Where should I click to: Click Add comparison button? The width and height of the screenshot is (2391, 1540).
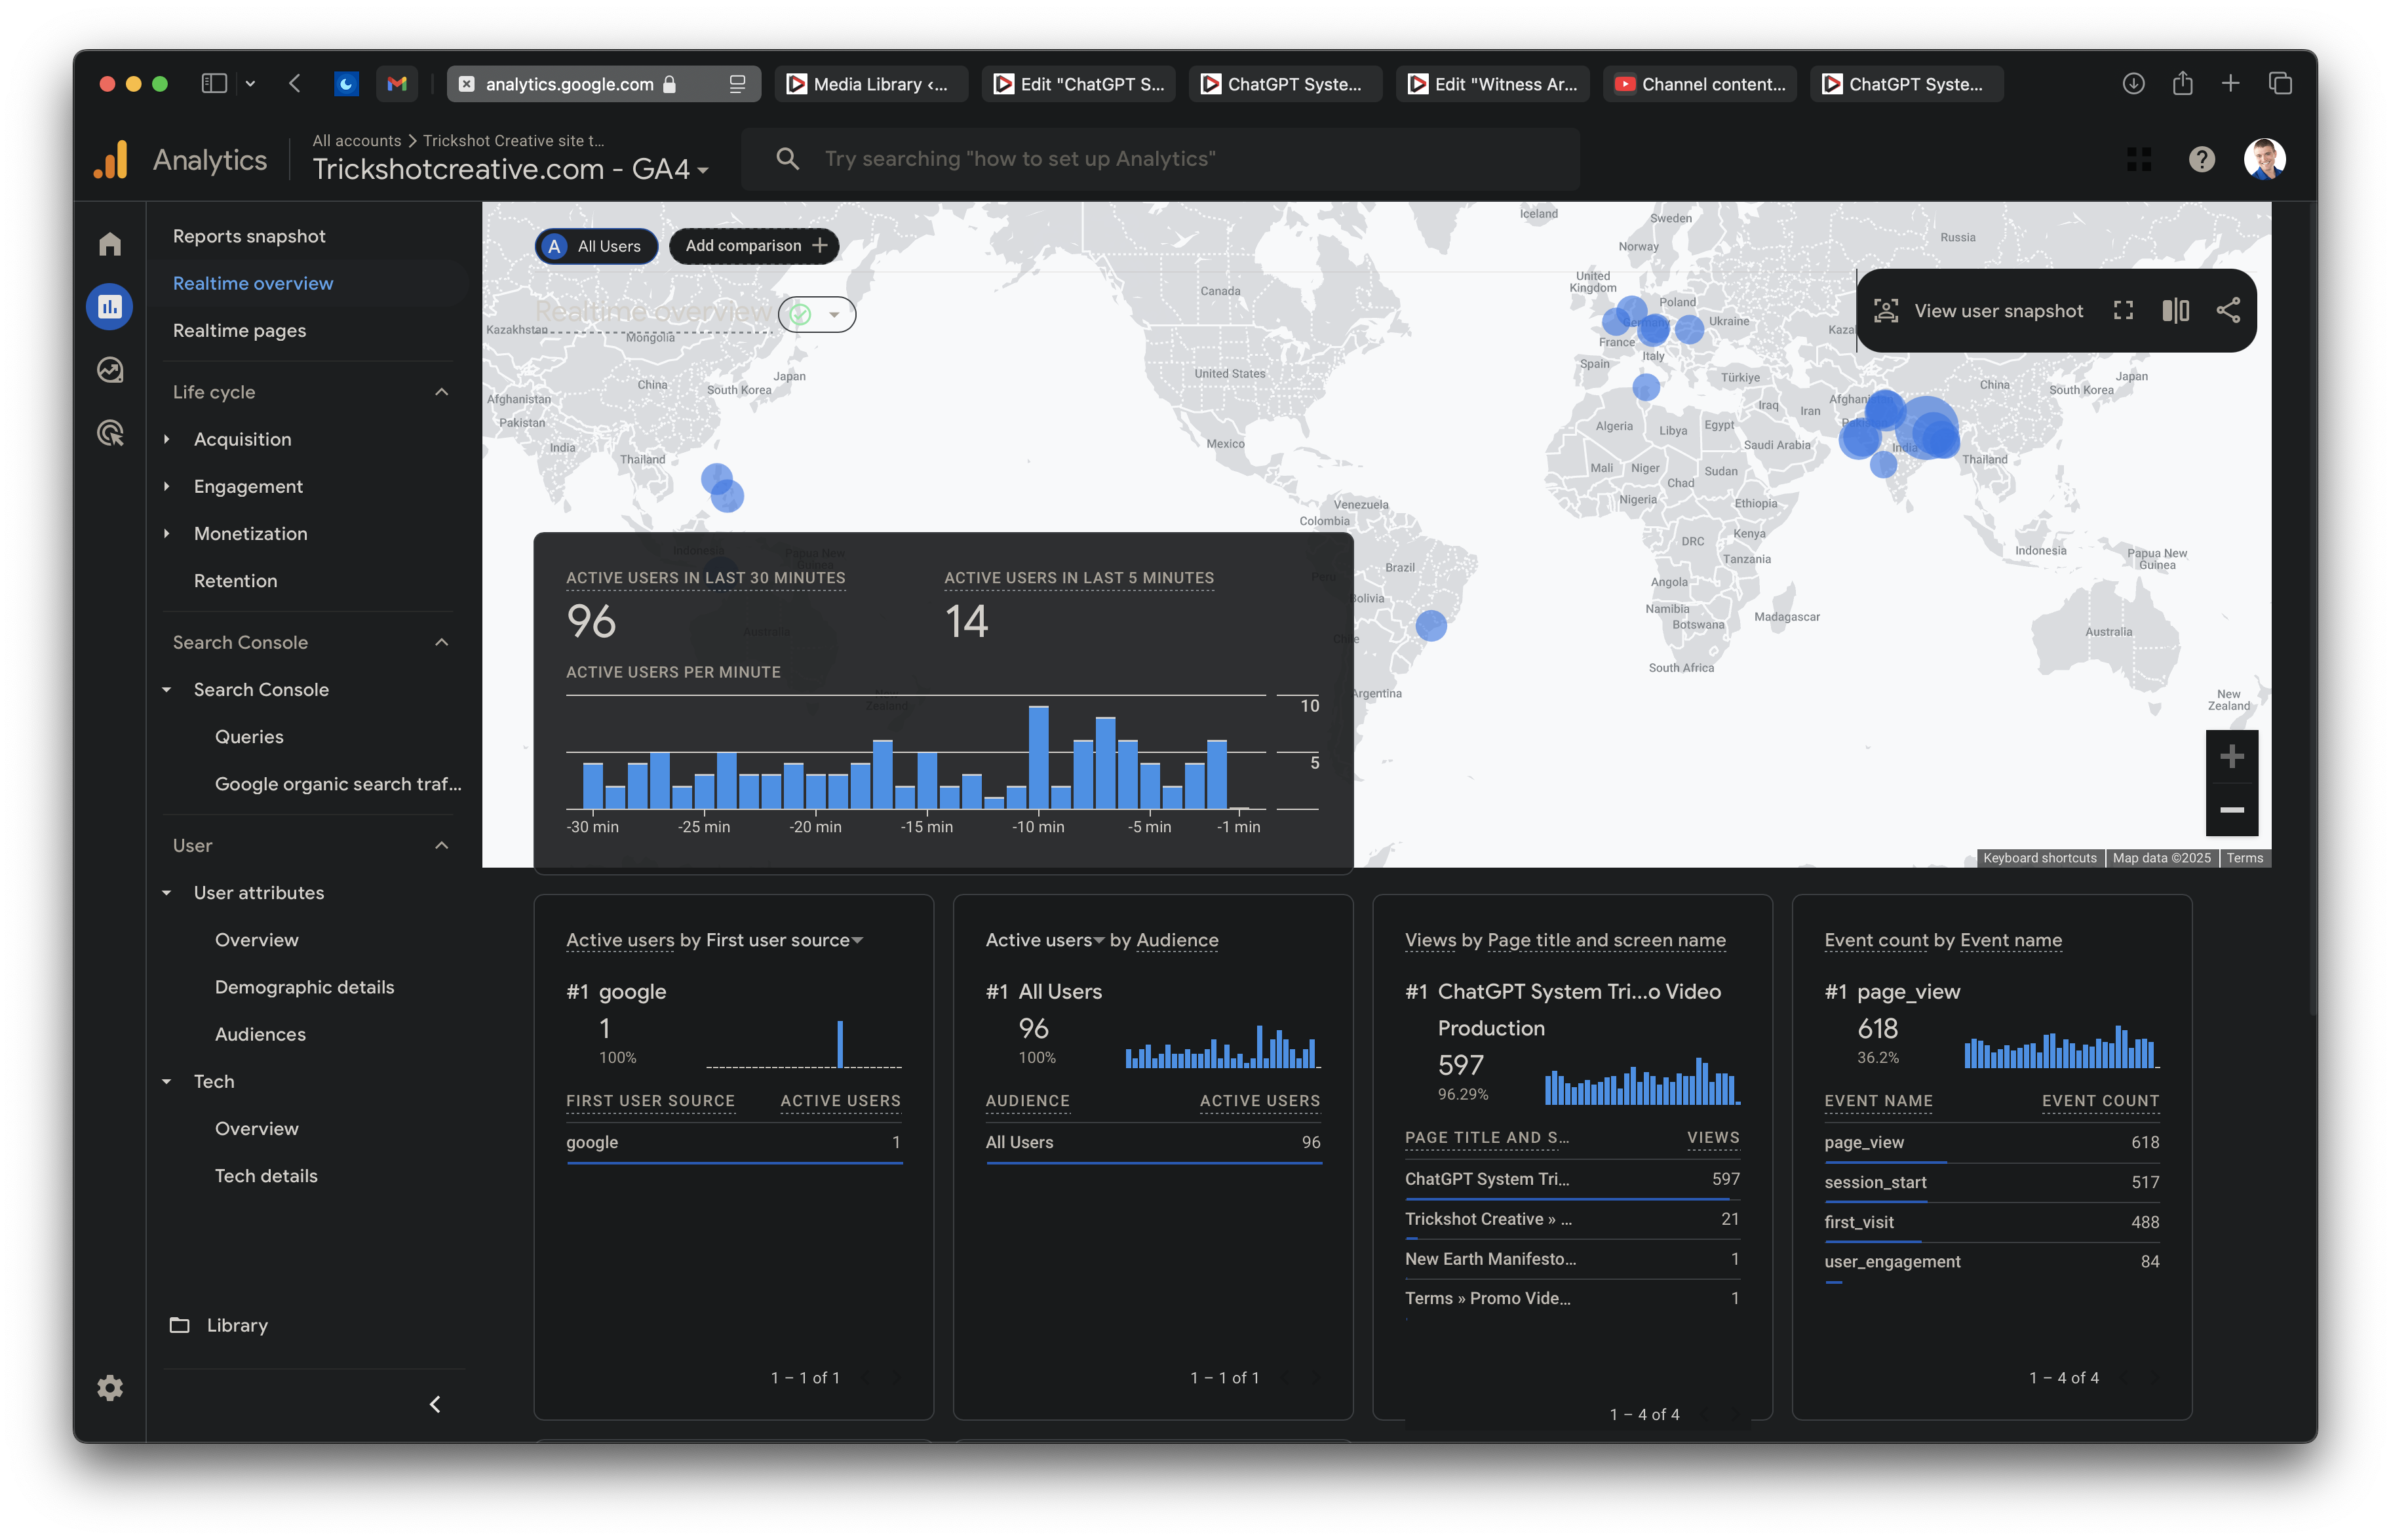755,246
